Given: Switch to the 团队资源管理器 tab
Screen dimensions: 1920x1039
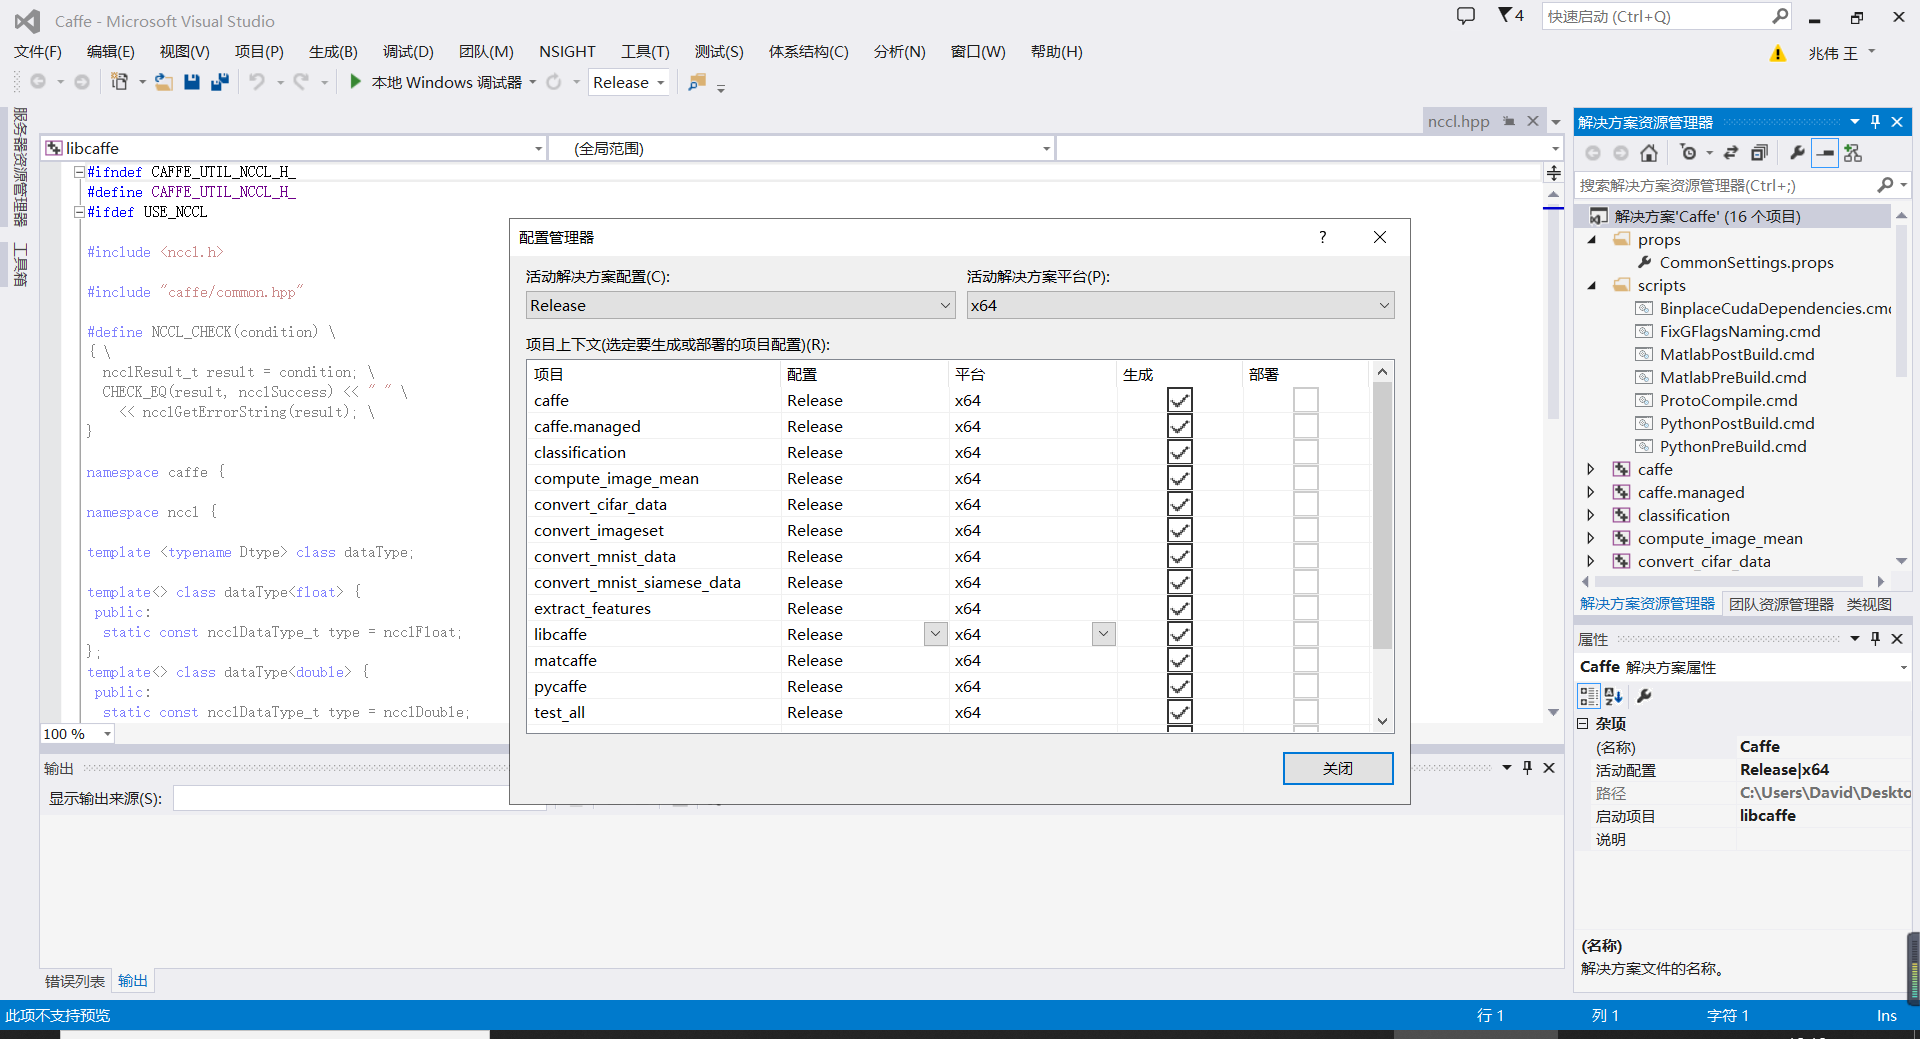Looking at the screenshot, I should 1779,604.
